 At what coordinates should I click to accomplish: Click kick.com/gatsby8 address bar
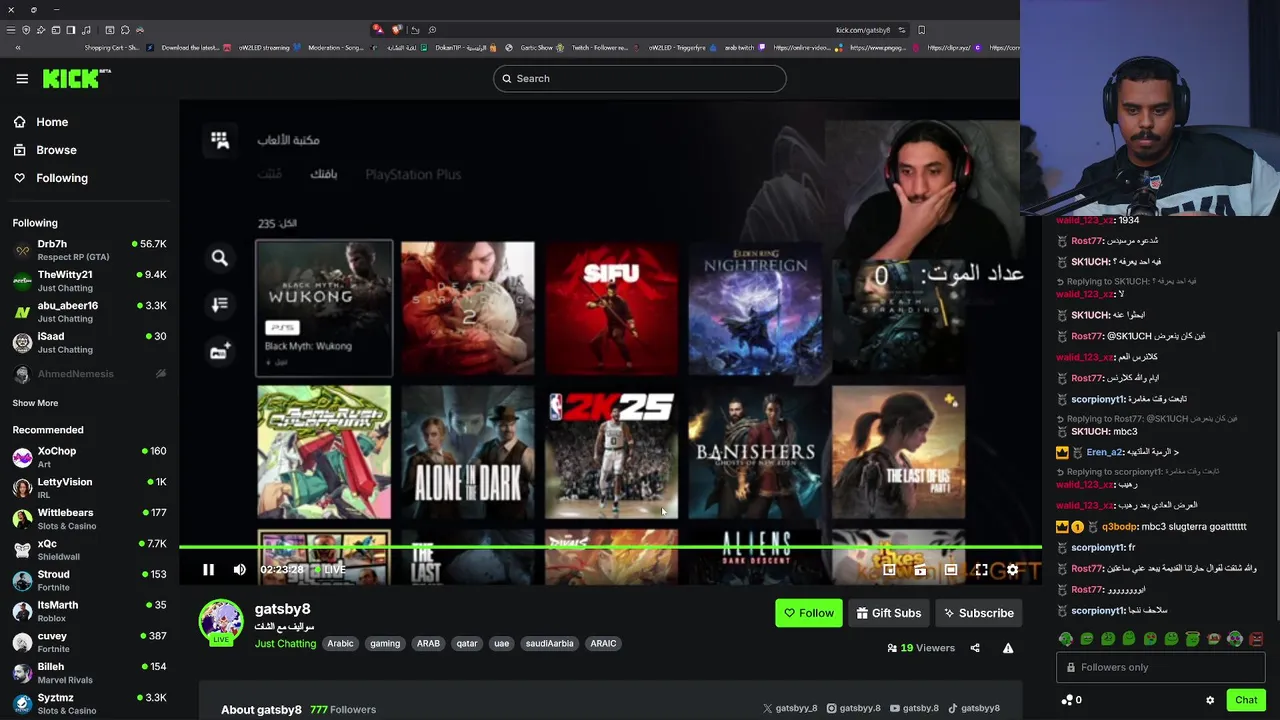click(863, 30)
